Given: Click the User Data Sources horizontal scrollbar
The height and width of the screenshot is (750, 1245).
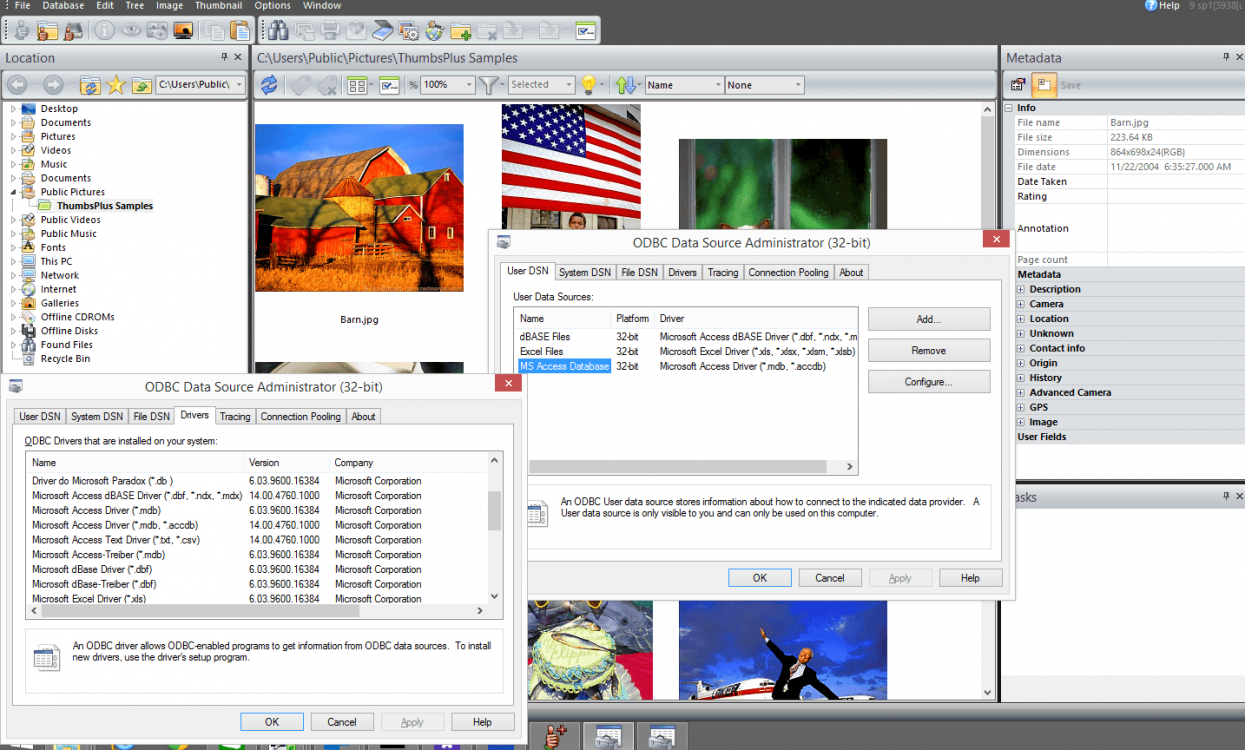Looking at the screenshot, I should 678,466.
